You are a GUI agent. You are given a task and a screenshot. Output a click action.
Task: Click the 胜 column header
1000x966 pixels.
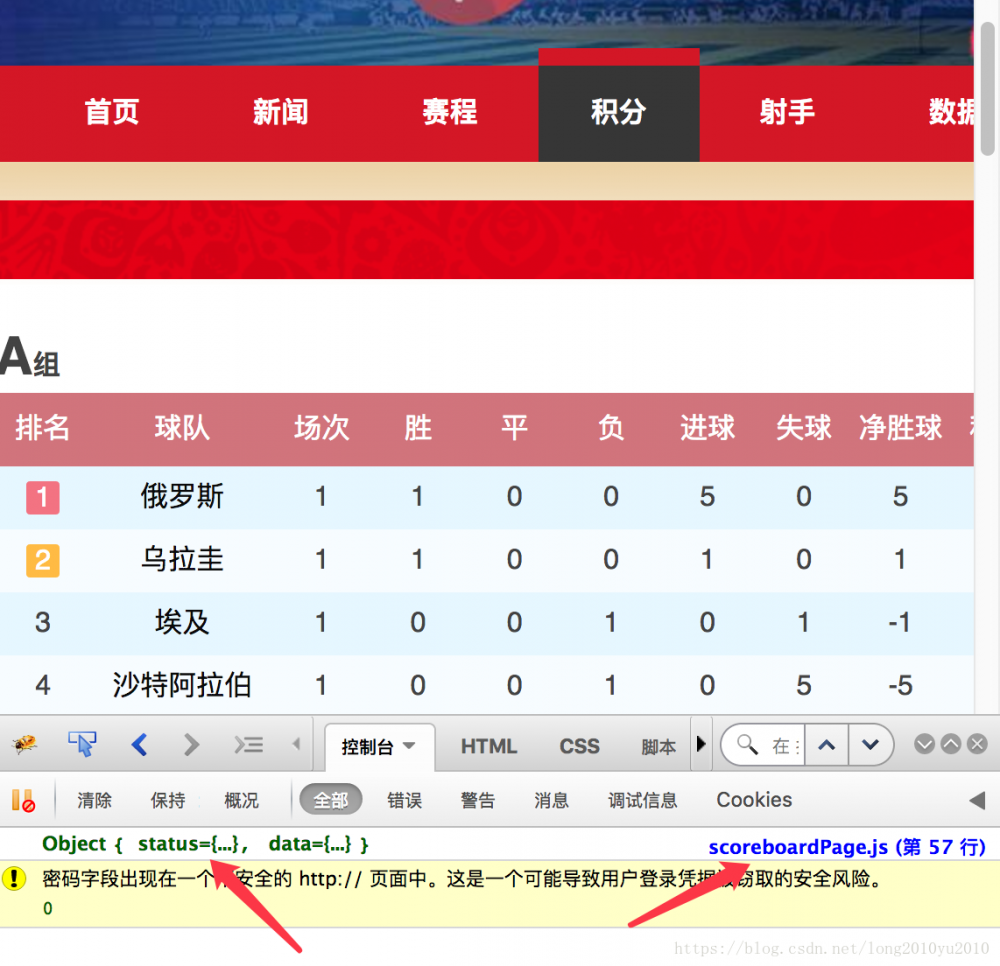point(418,428)
